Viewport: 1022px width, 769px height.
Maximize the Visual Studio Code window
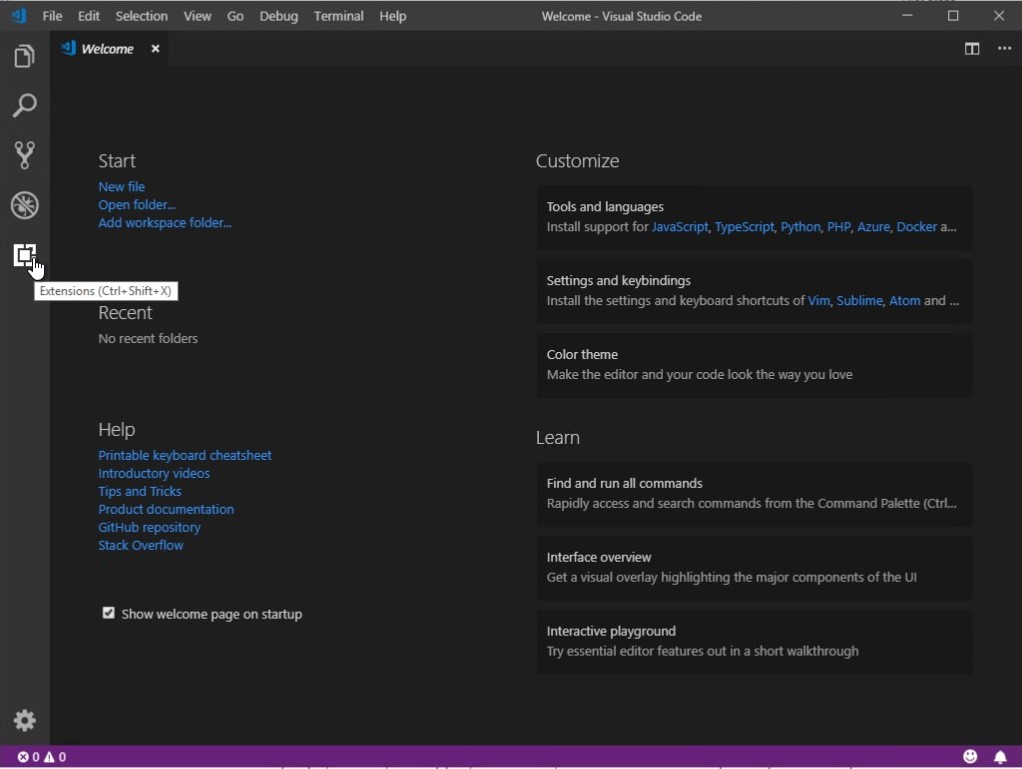click(x=953, y=16)
